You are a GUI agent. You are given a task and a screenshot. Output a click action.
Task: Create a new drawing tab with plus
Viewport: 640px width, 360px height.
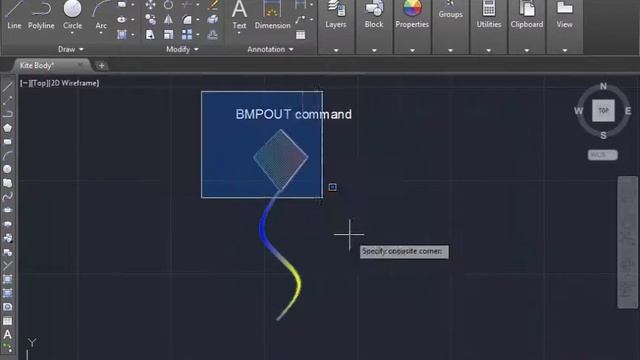[x=101, y=65]
